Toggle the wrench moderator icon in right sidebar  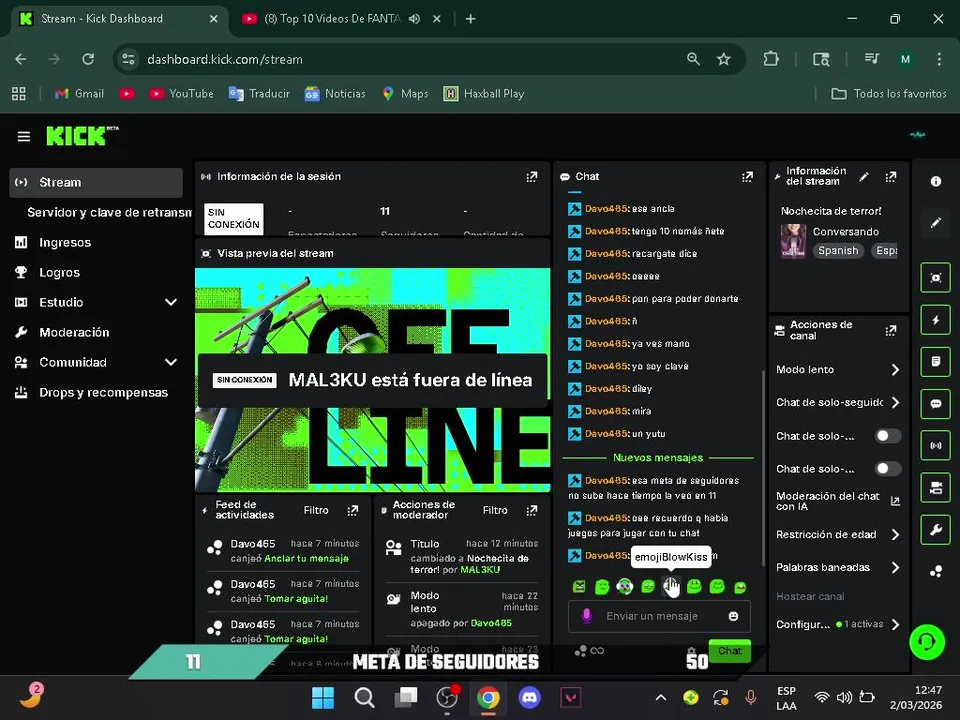tap(936, 529)
